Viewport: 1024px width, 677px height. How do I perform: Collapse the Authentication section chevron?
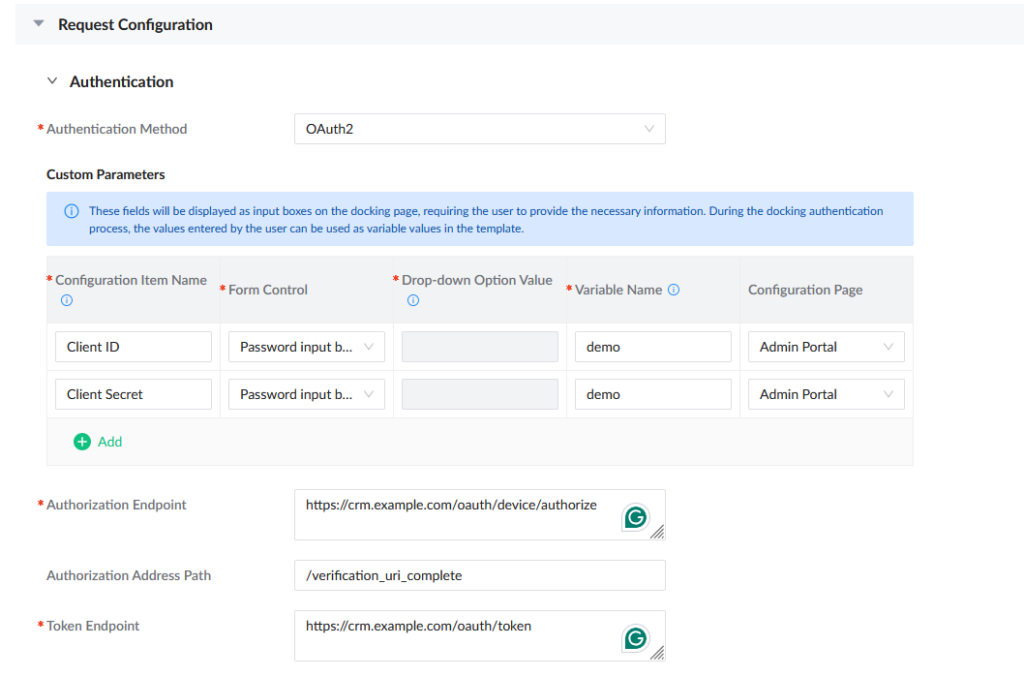pyautogui.click(x=52, y=81)
